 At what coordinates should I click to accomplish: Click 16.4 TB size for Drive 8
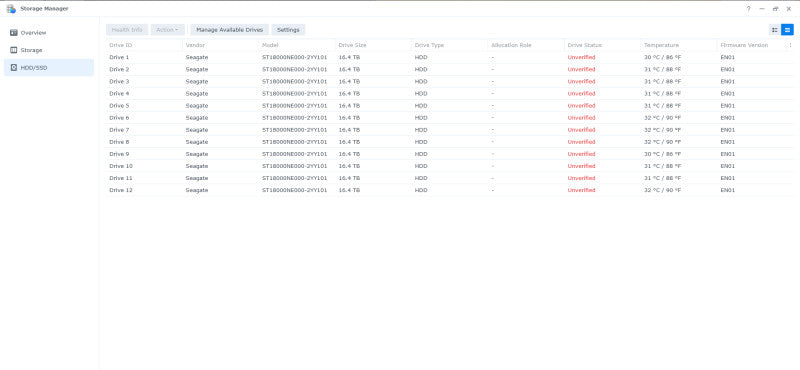tap(349, 142)
